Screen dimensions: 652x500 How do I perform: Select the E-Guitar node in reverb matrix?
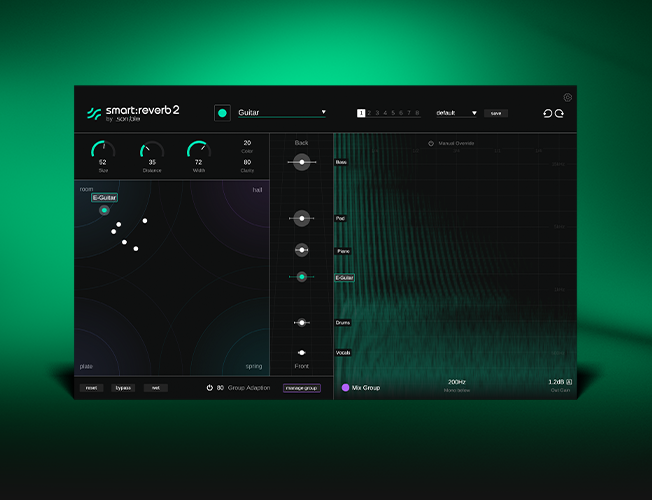pyautogui.click(x=104, y=210)
